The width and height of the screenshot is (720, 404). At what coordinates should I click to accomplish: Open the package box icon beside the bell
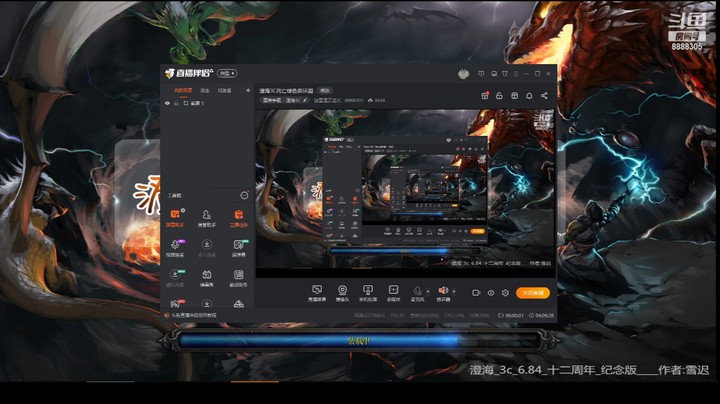point(514,95)
